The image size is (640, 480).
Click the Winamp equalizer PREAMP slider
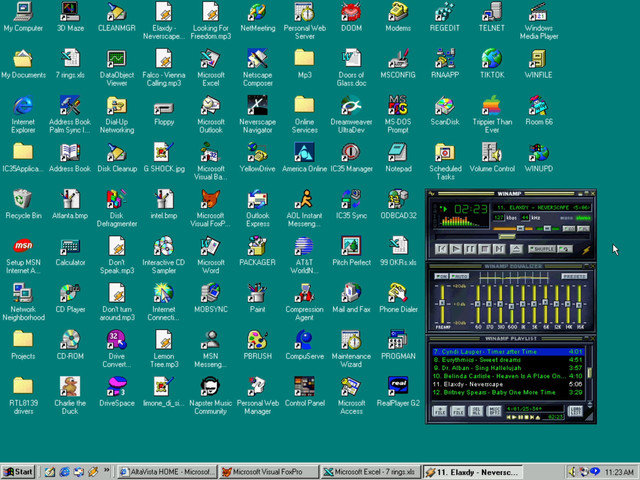click(x=441, y=303)
